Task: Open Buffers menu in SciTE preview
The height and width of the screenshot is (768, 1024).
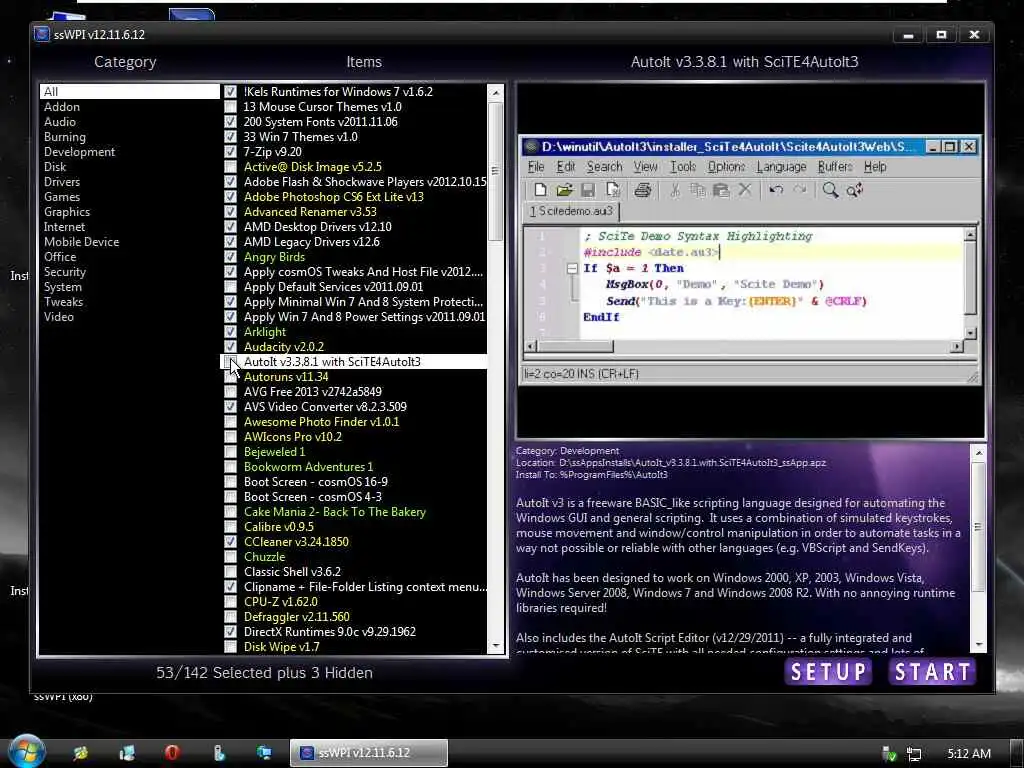Action: click(835, 167)
